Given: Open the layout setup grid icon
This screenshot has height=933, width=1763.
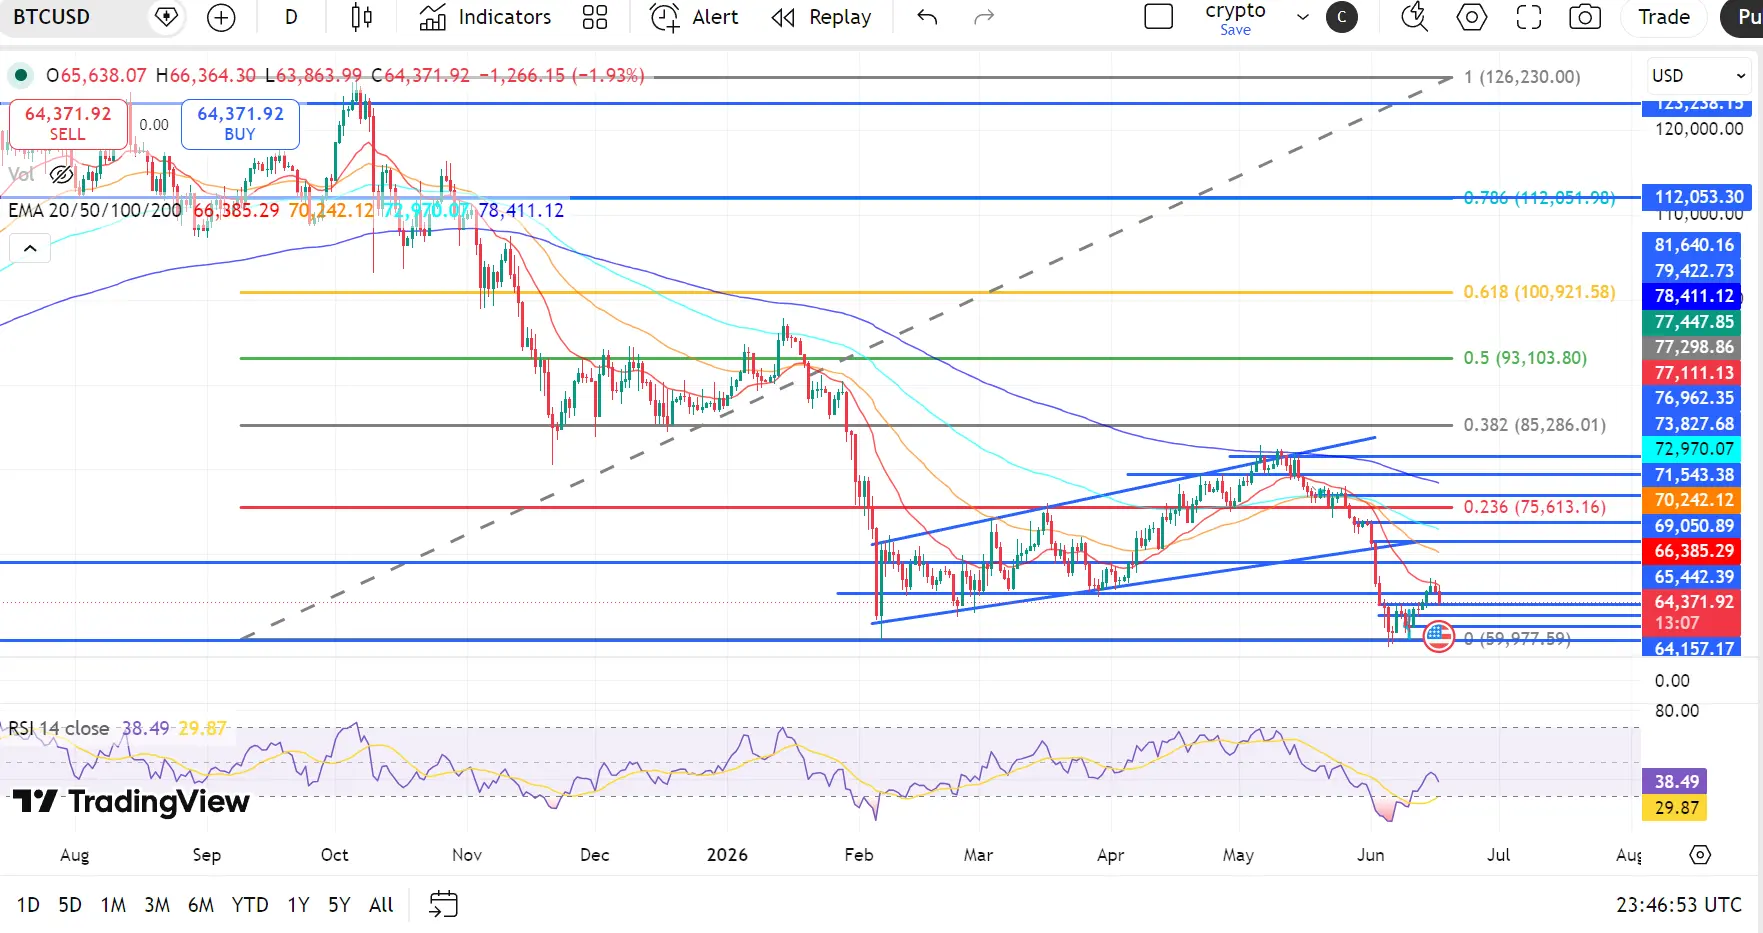Looking at the screenshot, I should pos(595,17).
